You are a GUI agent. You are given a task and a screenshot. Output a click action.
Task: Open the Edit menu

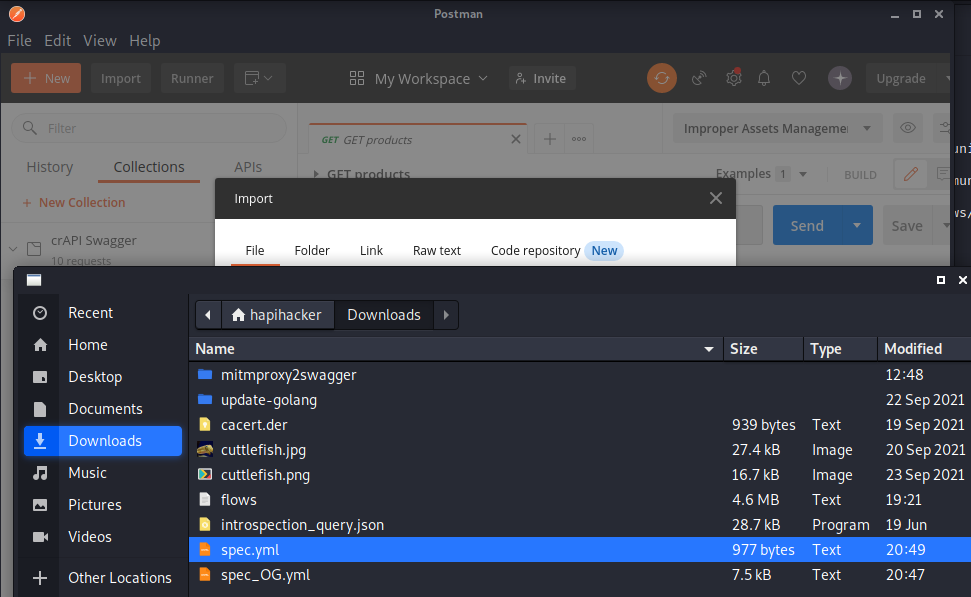pos(57,41)
